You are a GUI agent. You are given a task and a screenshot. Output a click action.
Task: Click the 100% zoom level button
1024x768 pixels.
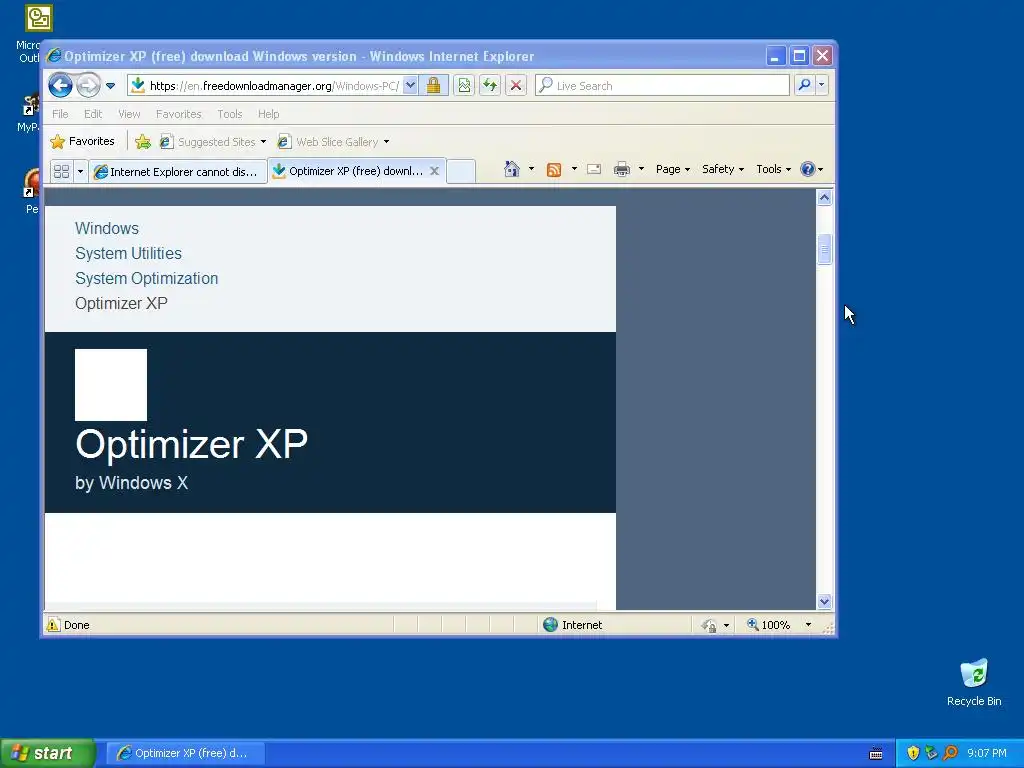[769, 625]
